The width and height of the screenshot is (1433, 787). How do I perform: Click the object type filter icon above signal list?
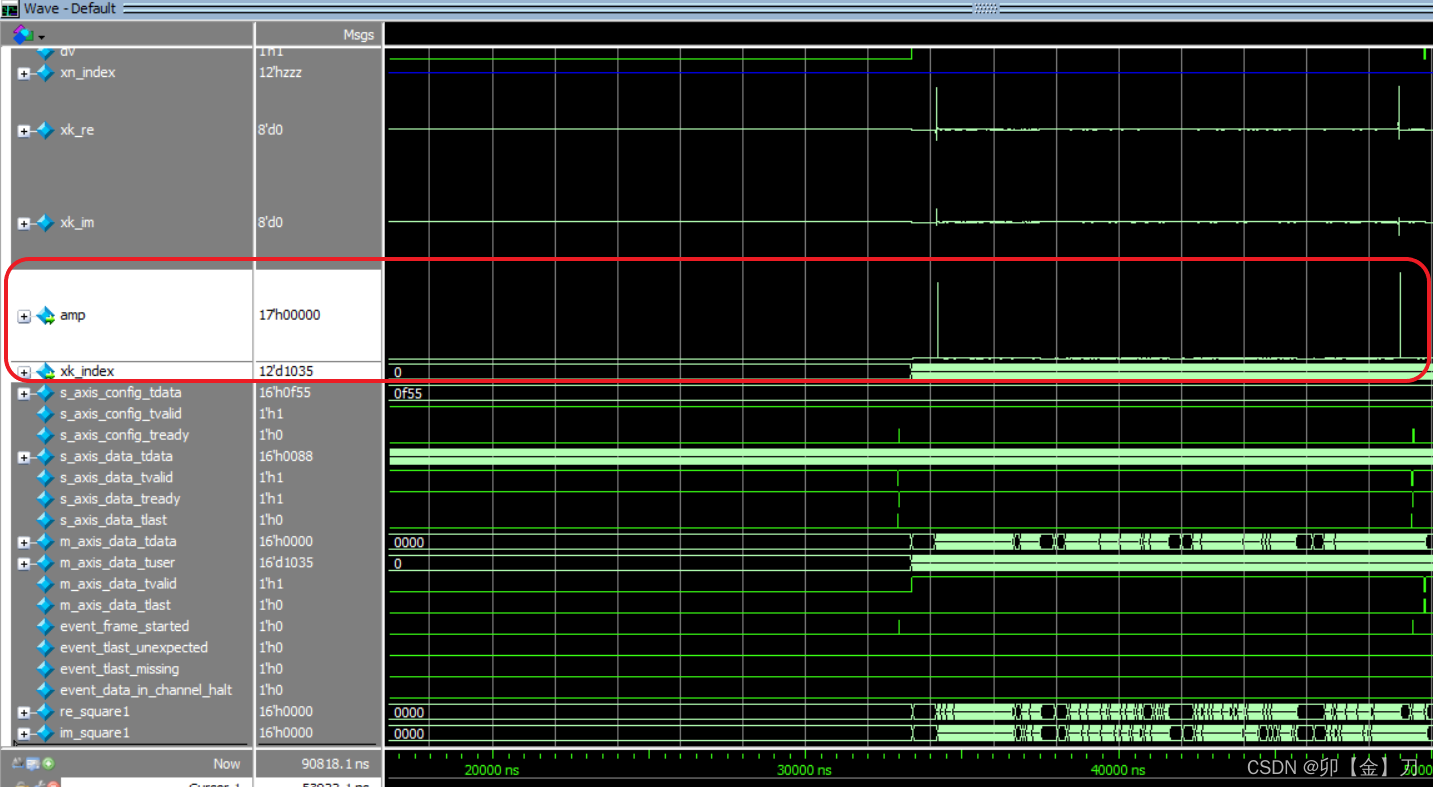click(x=22, y=34)
